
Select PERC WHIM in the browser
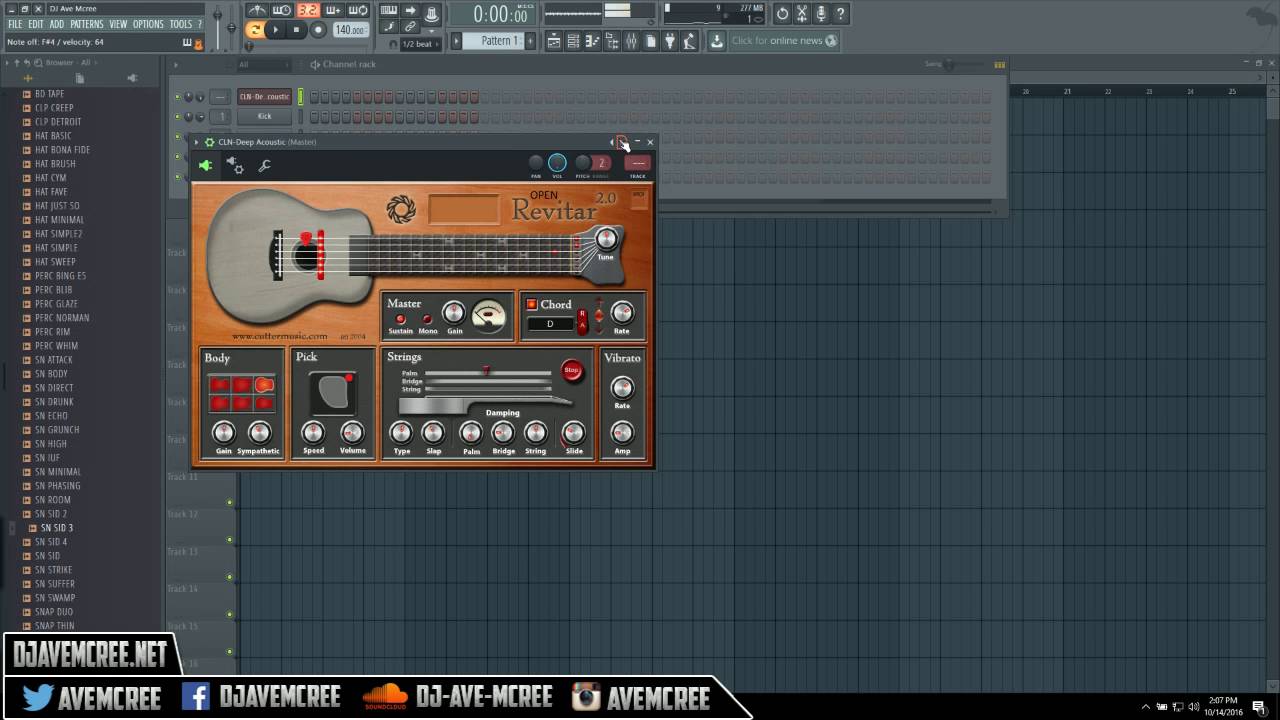point(56,346)
